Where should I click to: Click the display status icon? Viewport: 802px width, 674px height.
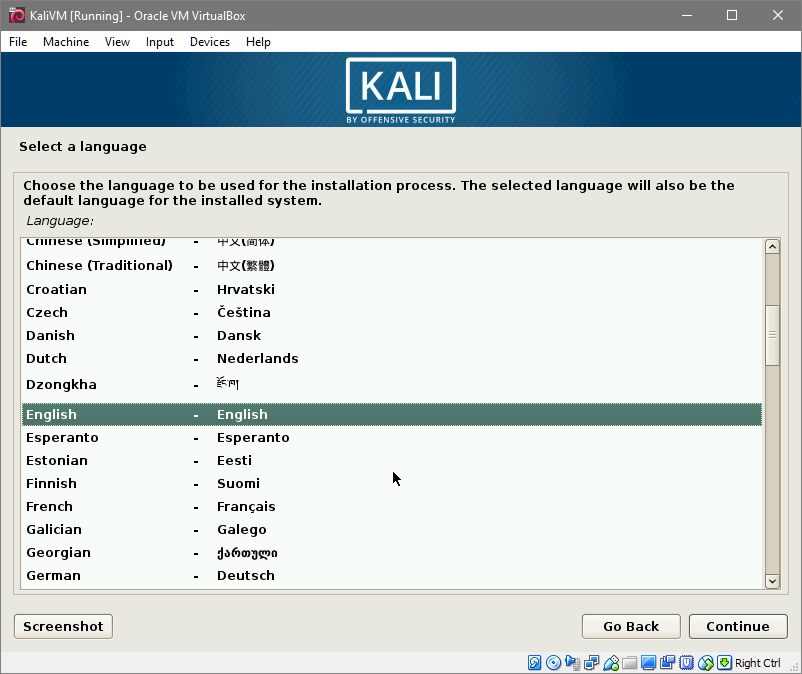[649, 663]
